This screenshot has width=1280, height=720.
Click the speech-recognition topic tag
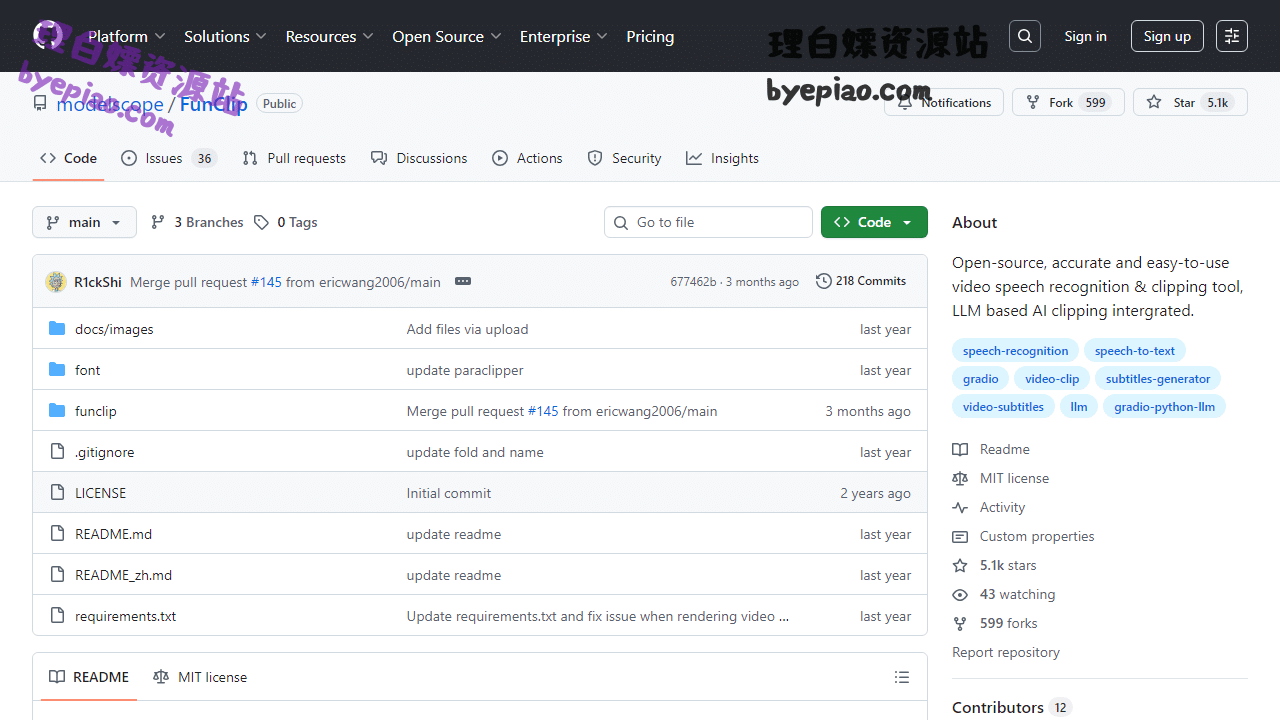[1015, 351]
